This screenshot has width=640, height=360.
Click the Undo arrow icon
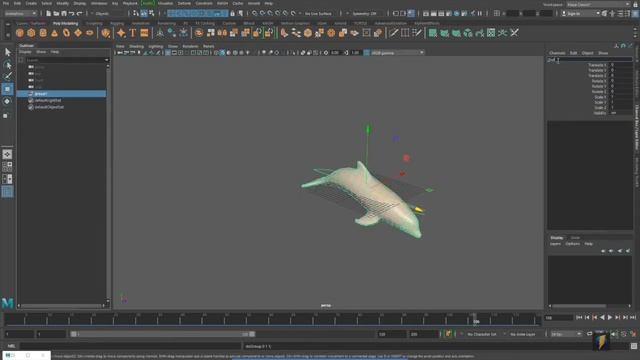pos(71,13)
